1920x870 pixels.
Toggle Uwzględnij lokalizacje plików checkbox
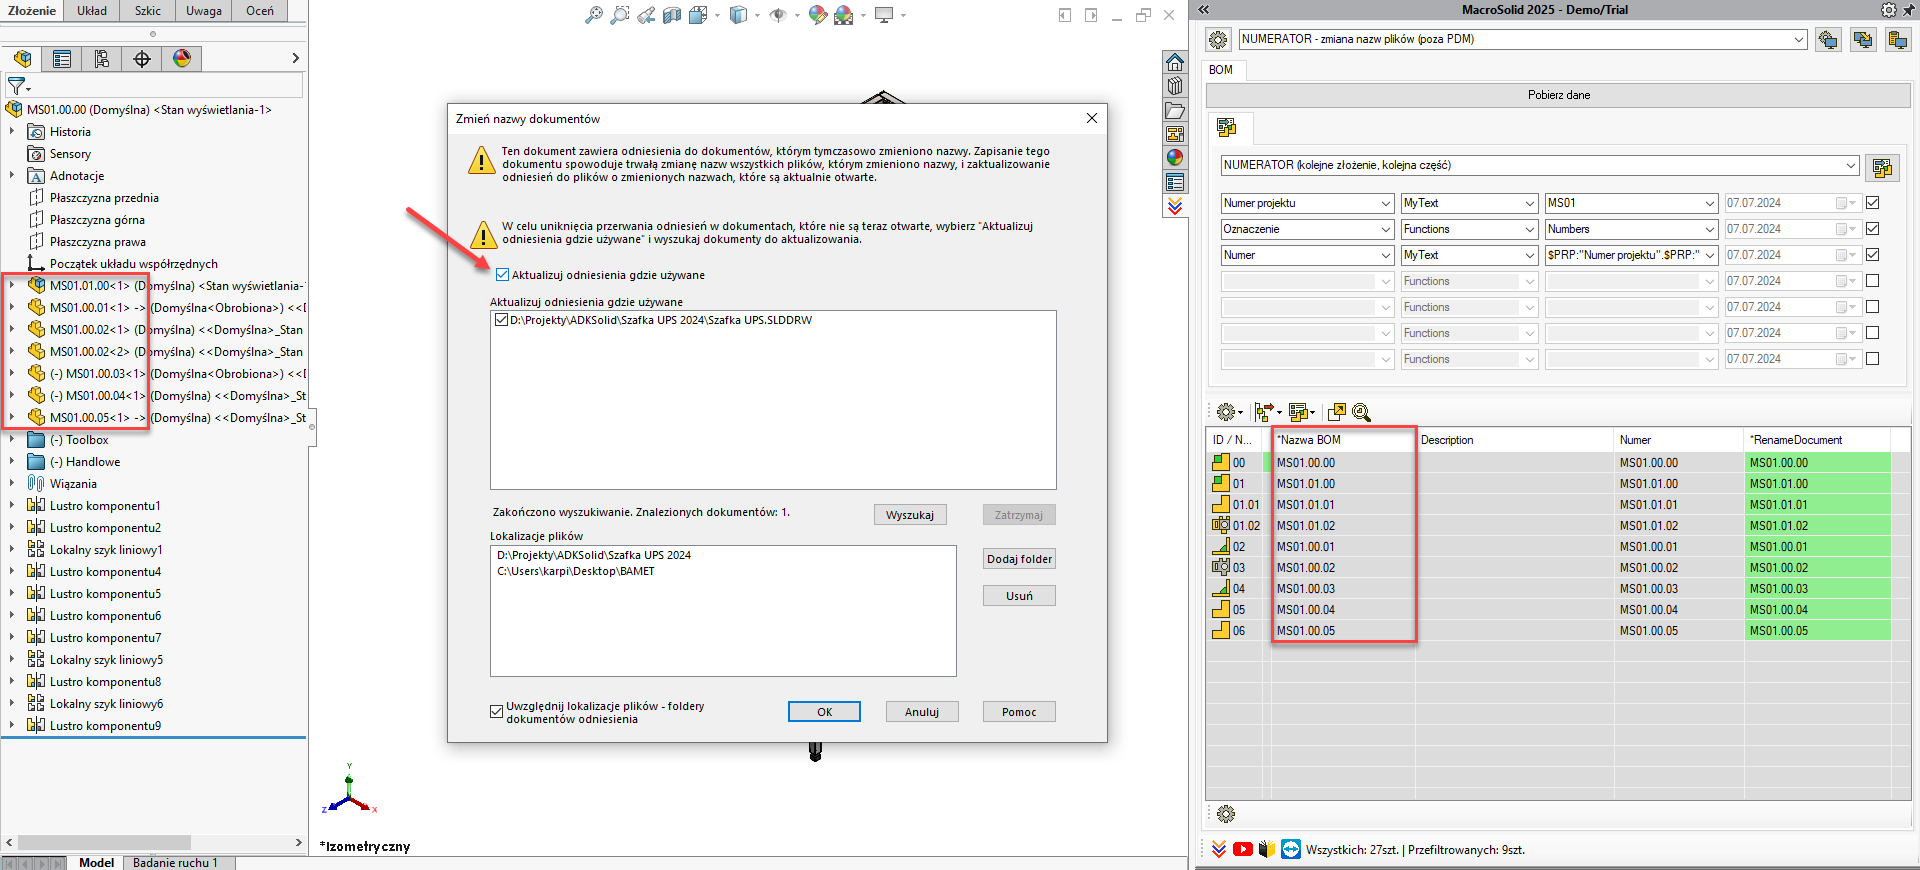pyautogui.click(x=496, y=711)
